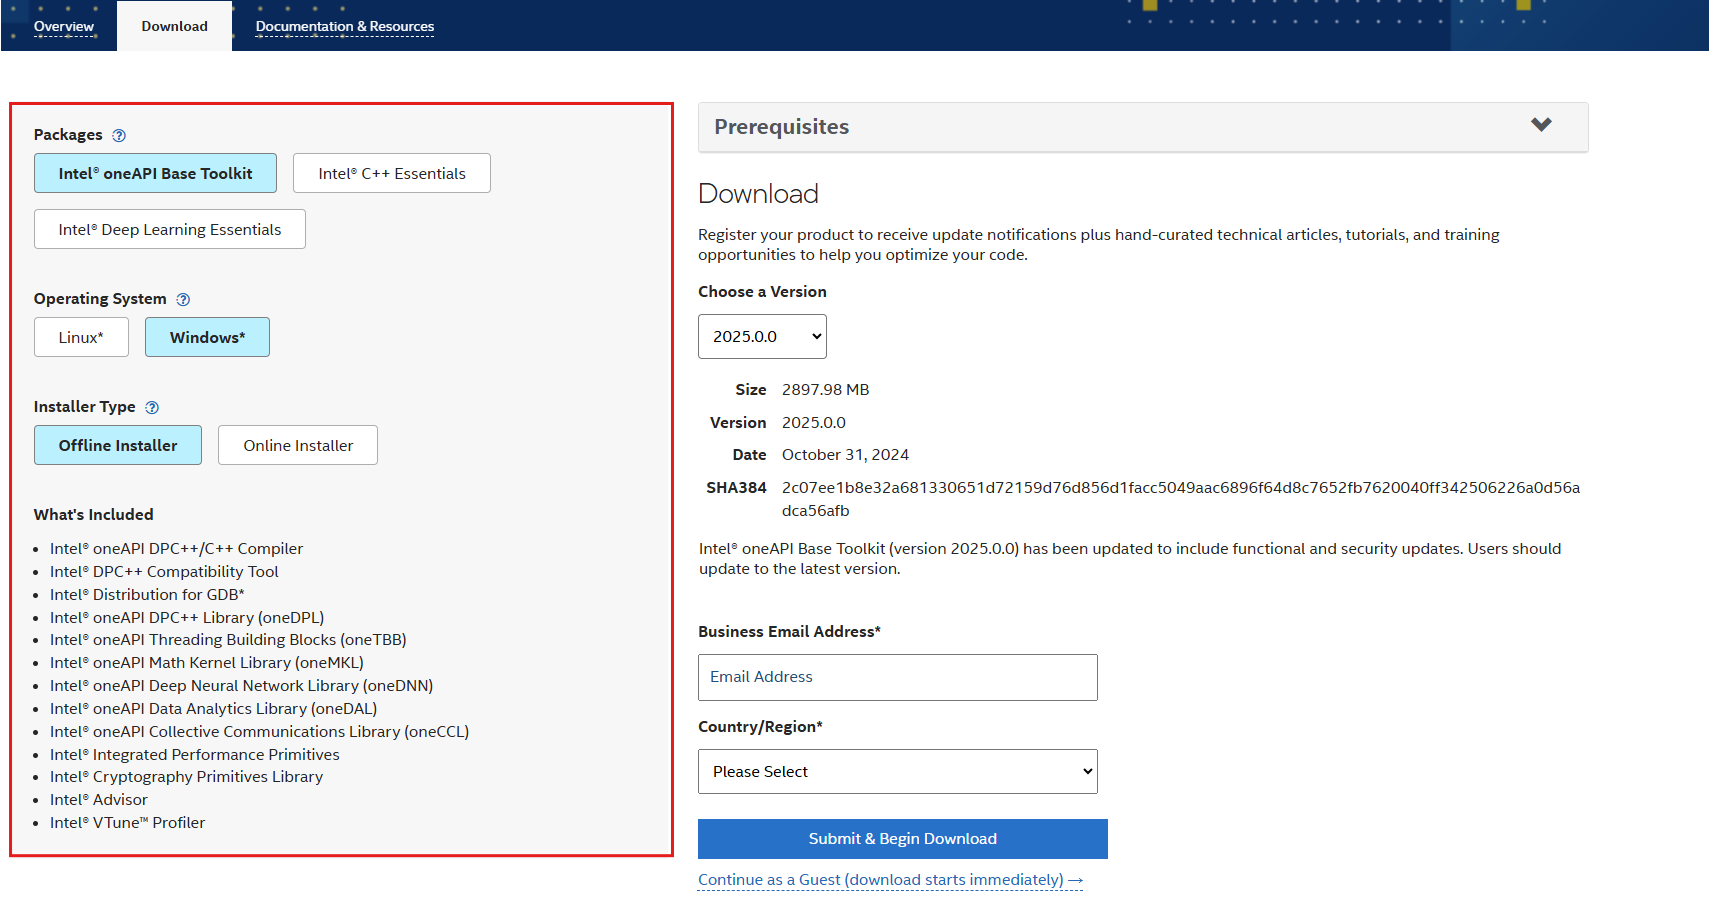The image size is (1709, 902).
Task: Open the Country/Region Please Select dropdown
Action: pos(898,771)
